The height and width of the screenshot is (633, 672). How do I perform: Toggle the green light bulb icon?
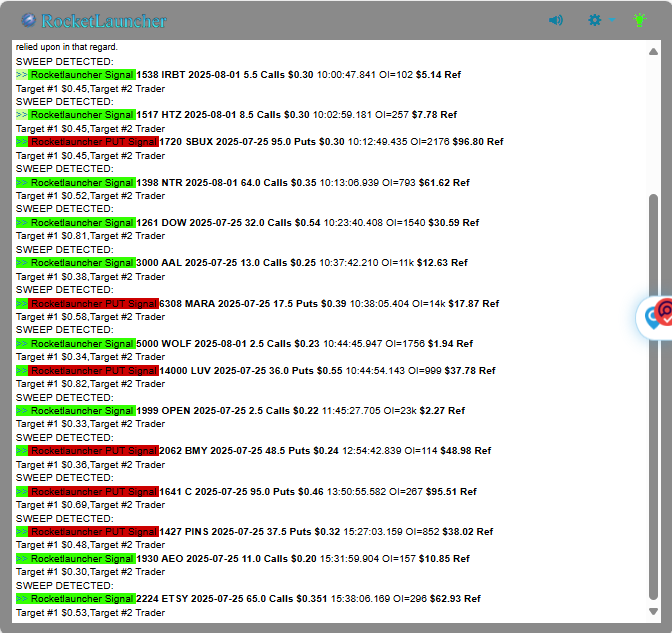639,20
